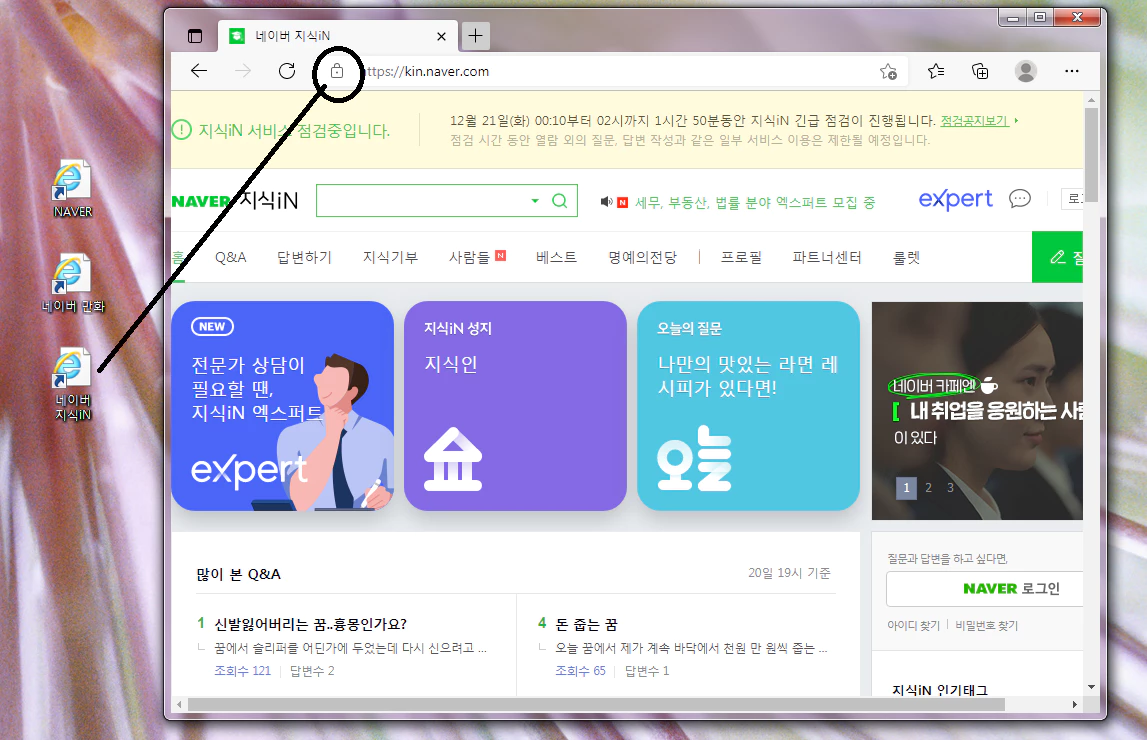This screenshot has width=1147, height=740.
Task: Close the 네이버 지식iN tab
Action: click(441, 36)
